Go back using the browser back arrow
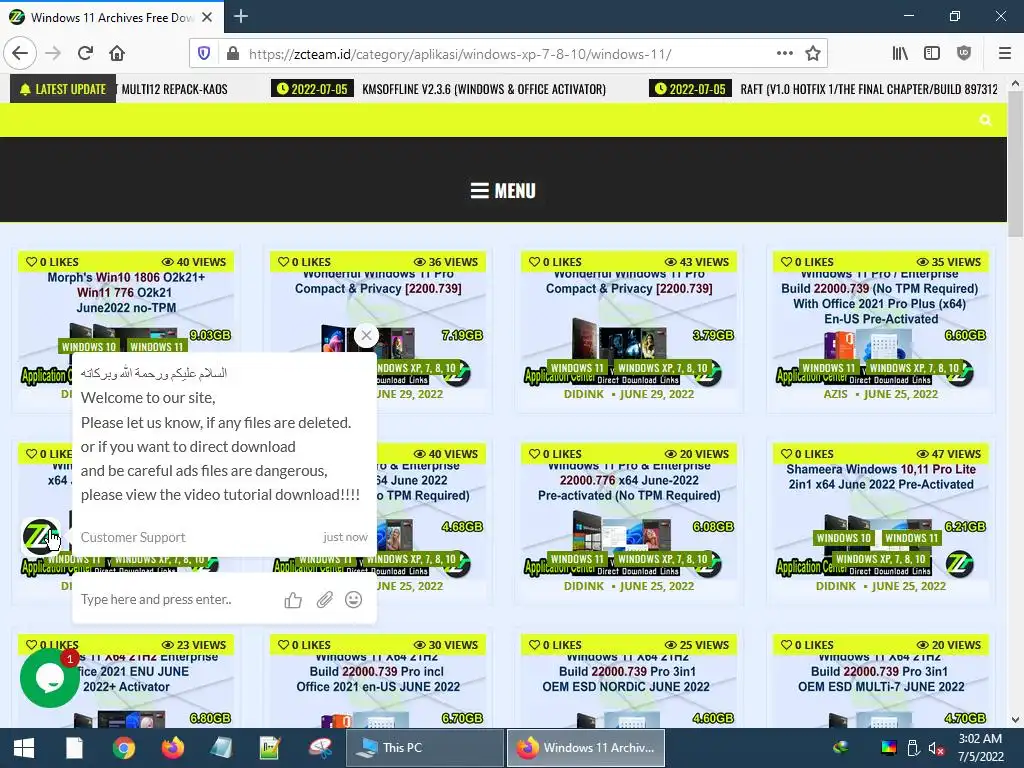1024x768 pixels. (20, 53)
